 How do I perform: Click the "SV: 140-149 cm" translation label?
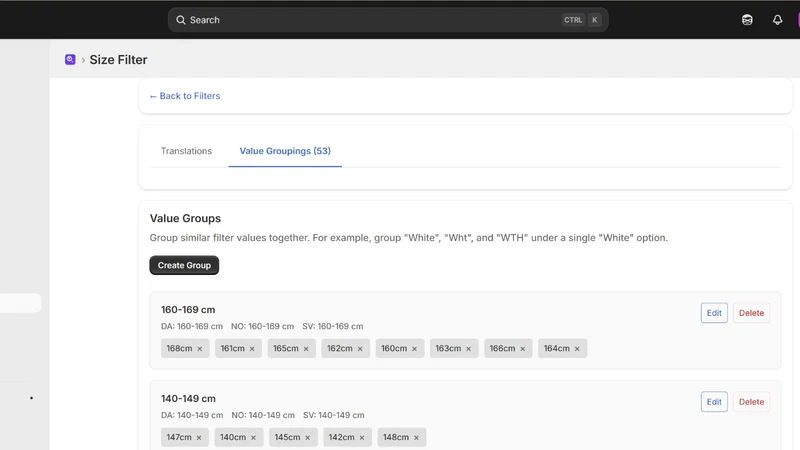pos(334,415)
